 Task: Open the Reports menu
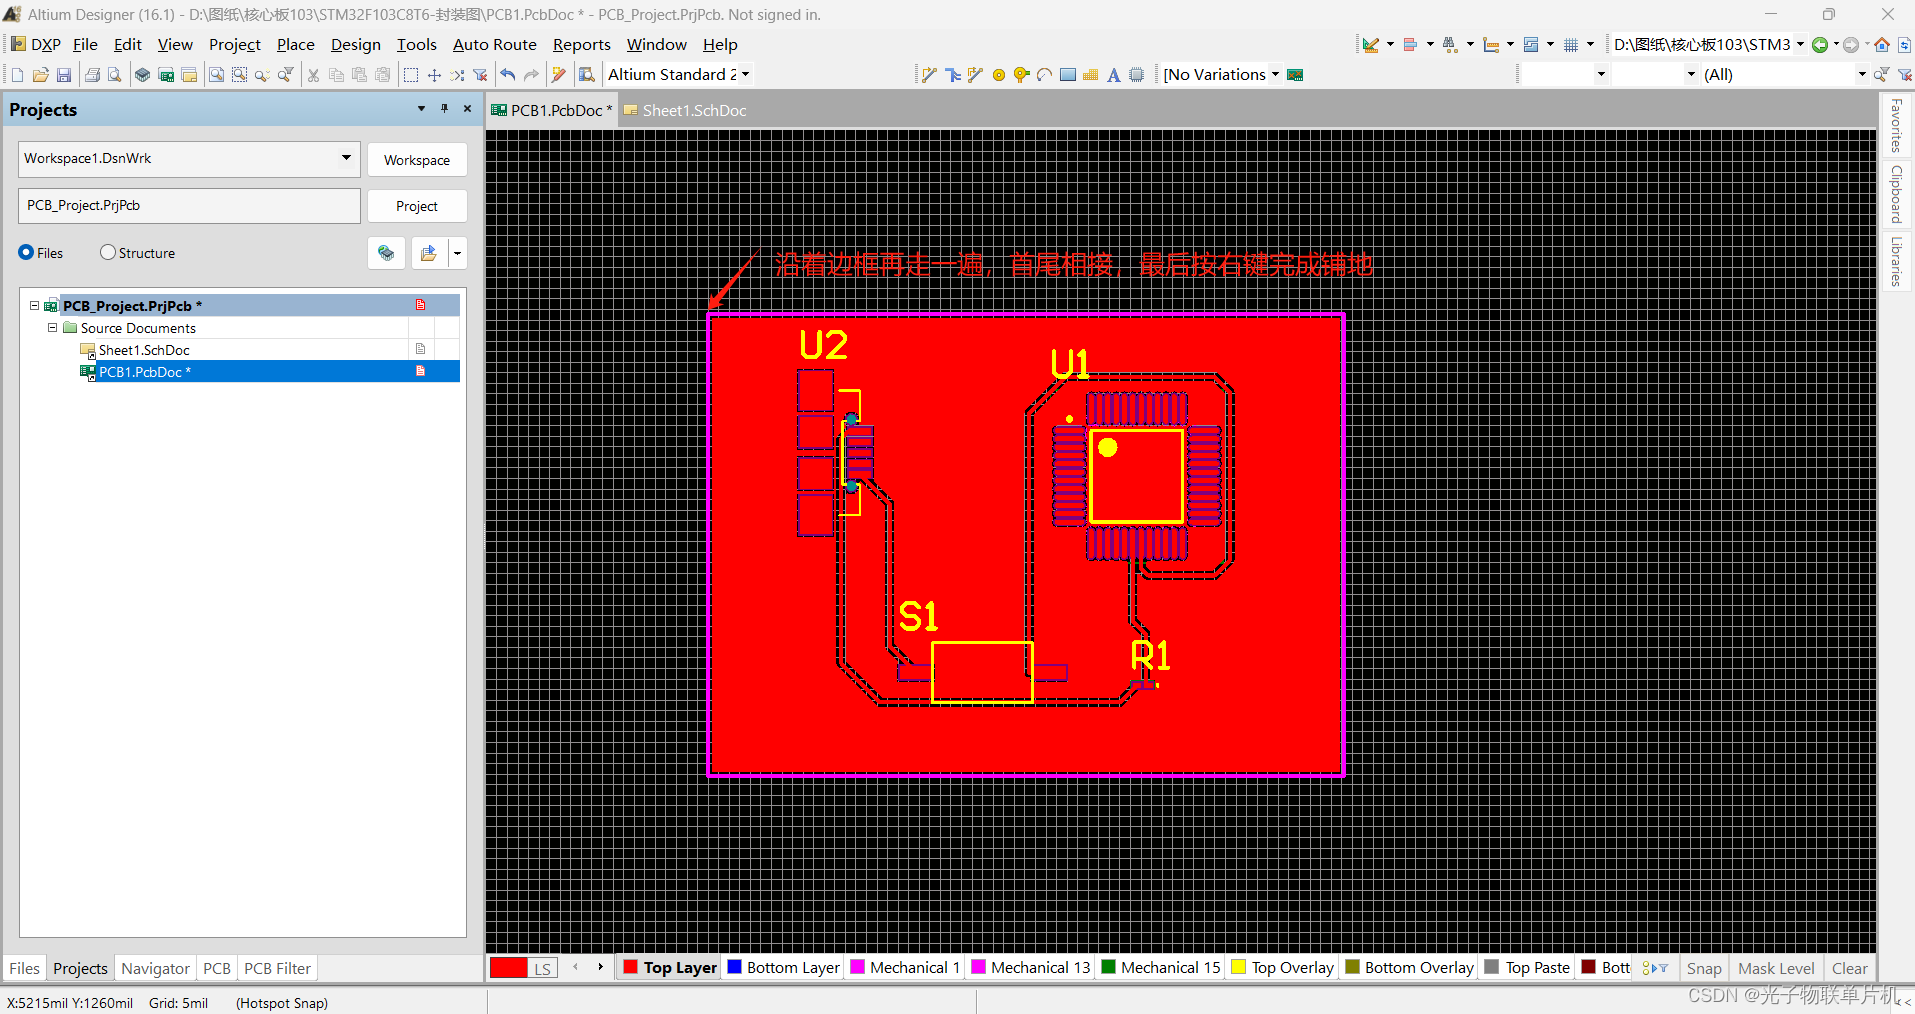click(x=581, y=45)
